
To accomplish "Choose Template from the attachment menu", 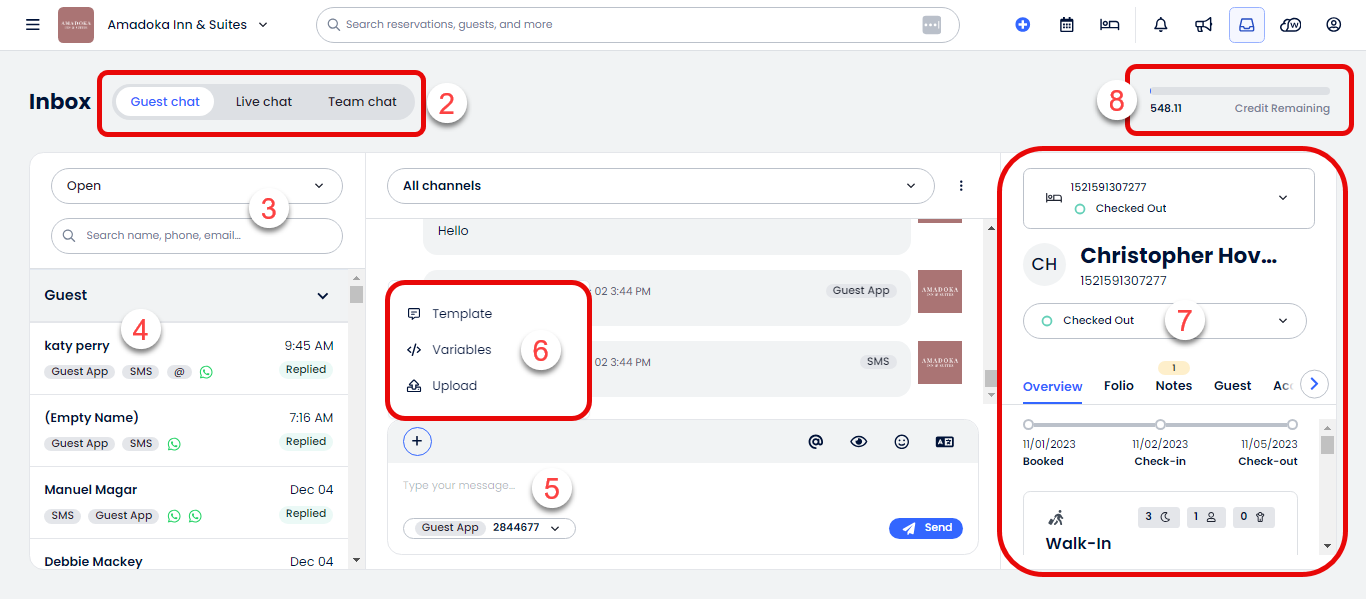I will tap(450, 314).
